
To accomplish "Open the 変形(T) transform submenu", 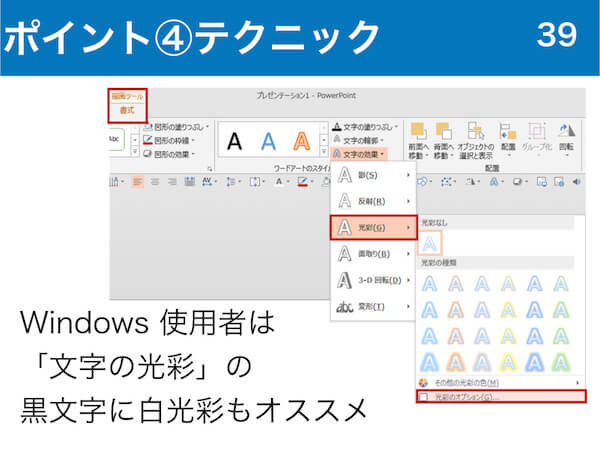I will [373, 307].
